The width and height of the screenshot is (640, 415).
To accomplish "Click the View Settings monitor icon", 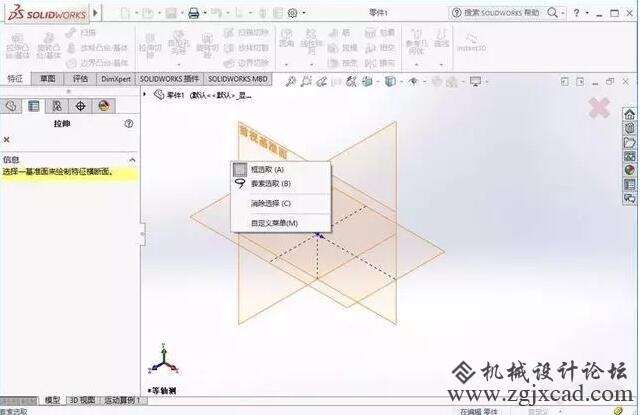I will pyautogui.click(x=476, y=81).
